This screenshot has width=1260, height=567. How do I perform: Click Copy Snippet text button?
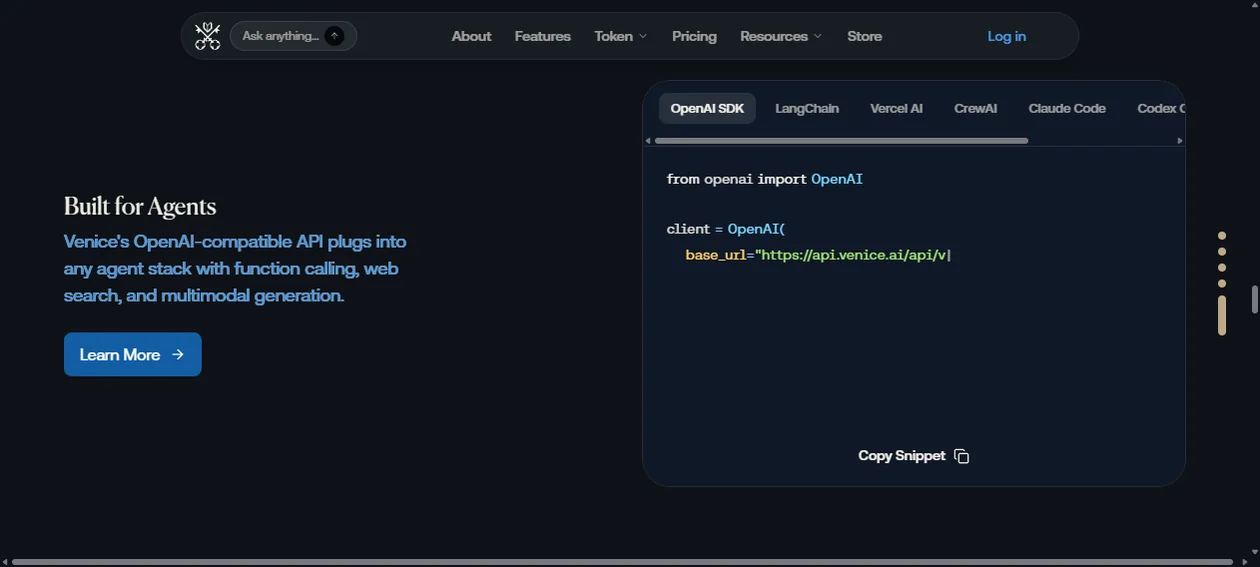coord(902,455)
